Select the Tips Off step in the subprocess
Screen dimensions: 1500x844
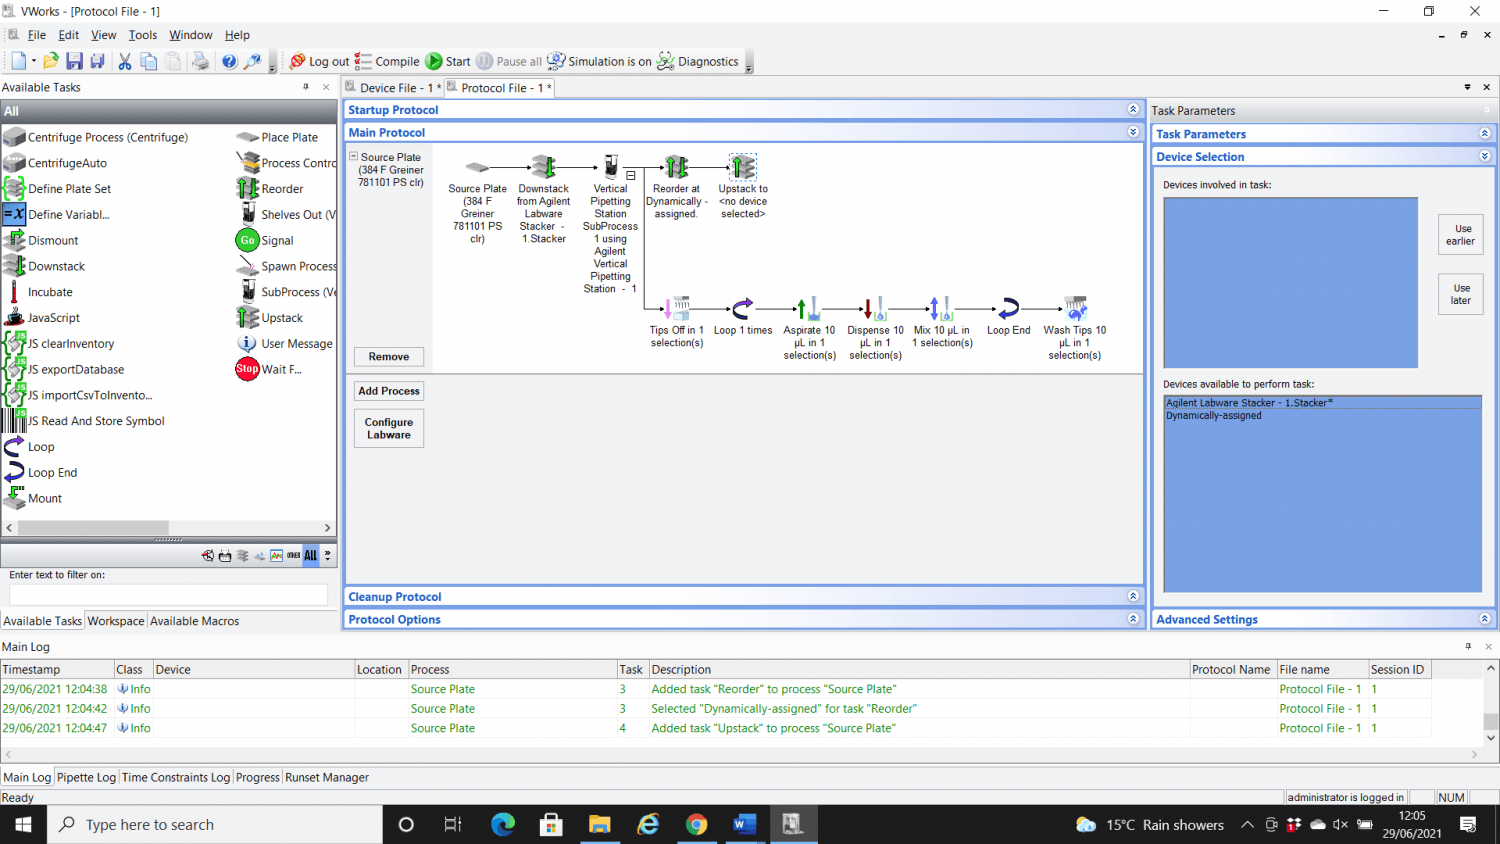[x=677, y=322]
